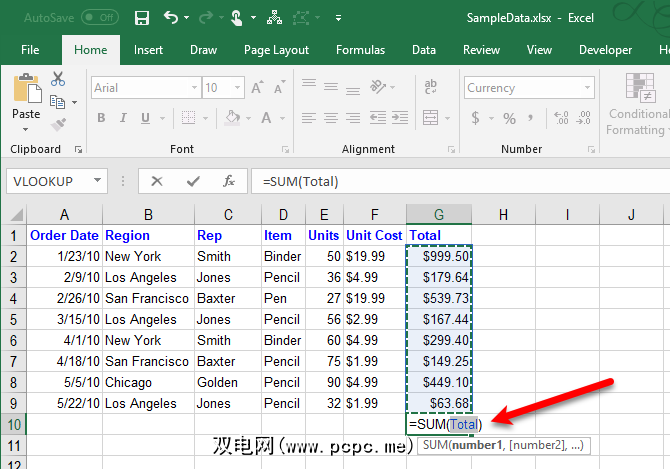Click the Cut scissors icon
Viewport: 670px width, 469px height.
(x=58, y=79)
